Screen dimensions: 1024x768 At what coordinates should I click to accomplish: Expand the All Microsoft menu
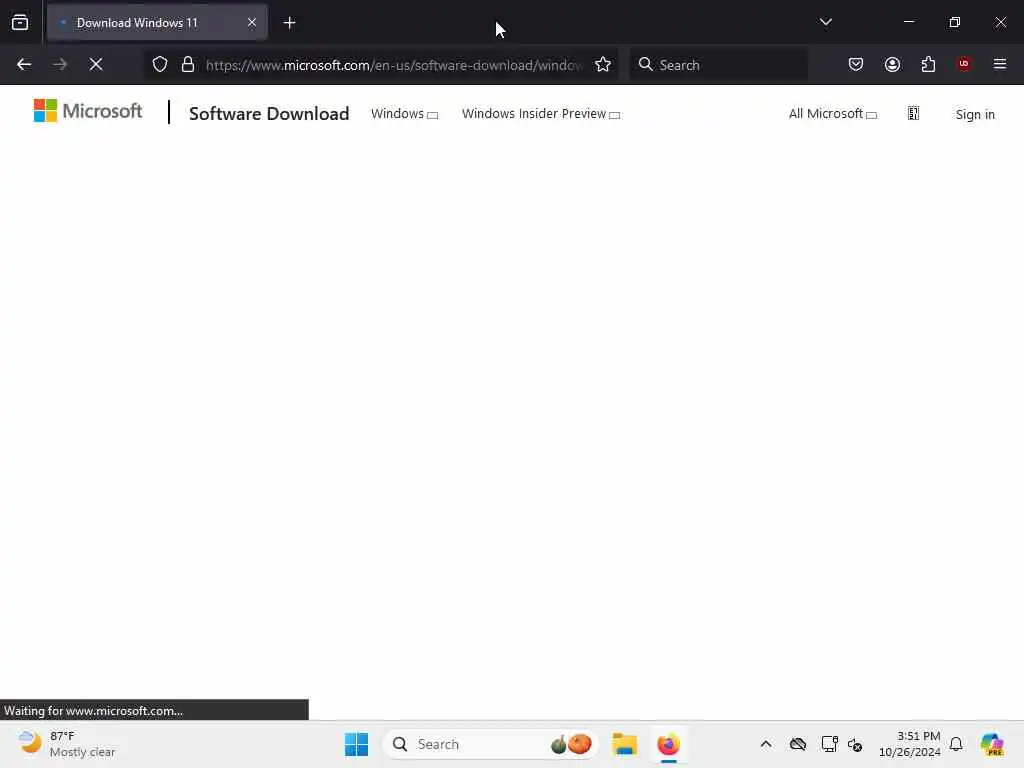pyautogui.click(x=833, y=114)
